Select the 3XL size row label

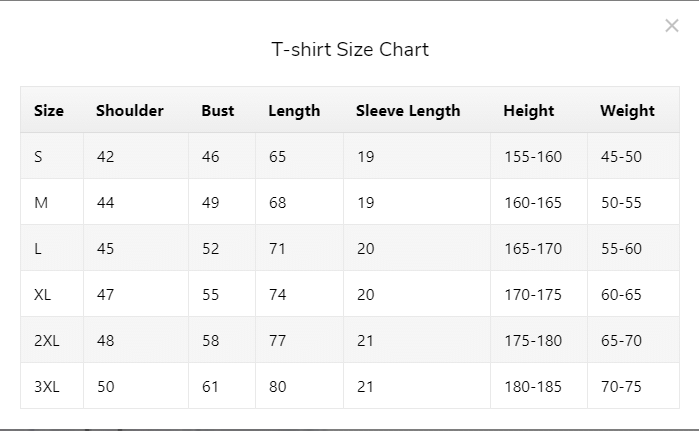click(47, 386)
